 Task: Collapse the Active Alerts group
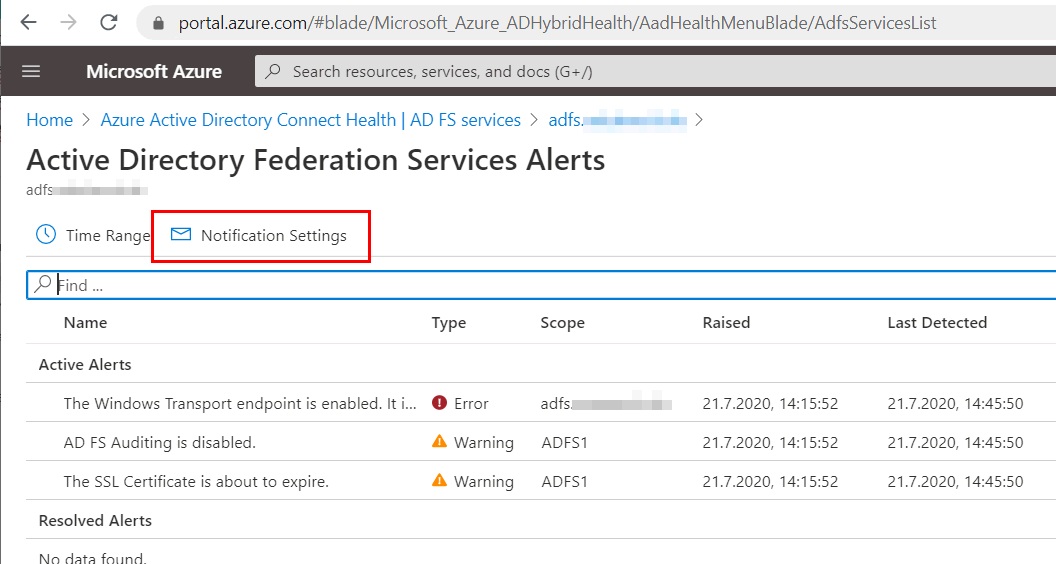pos(85,365)
